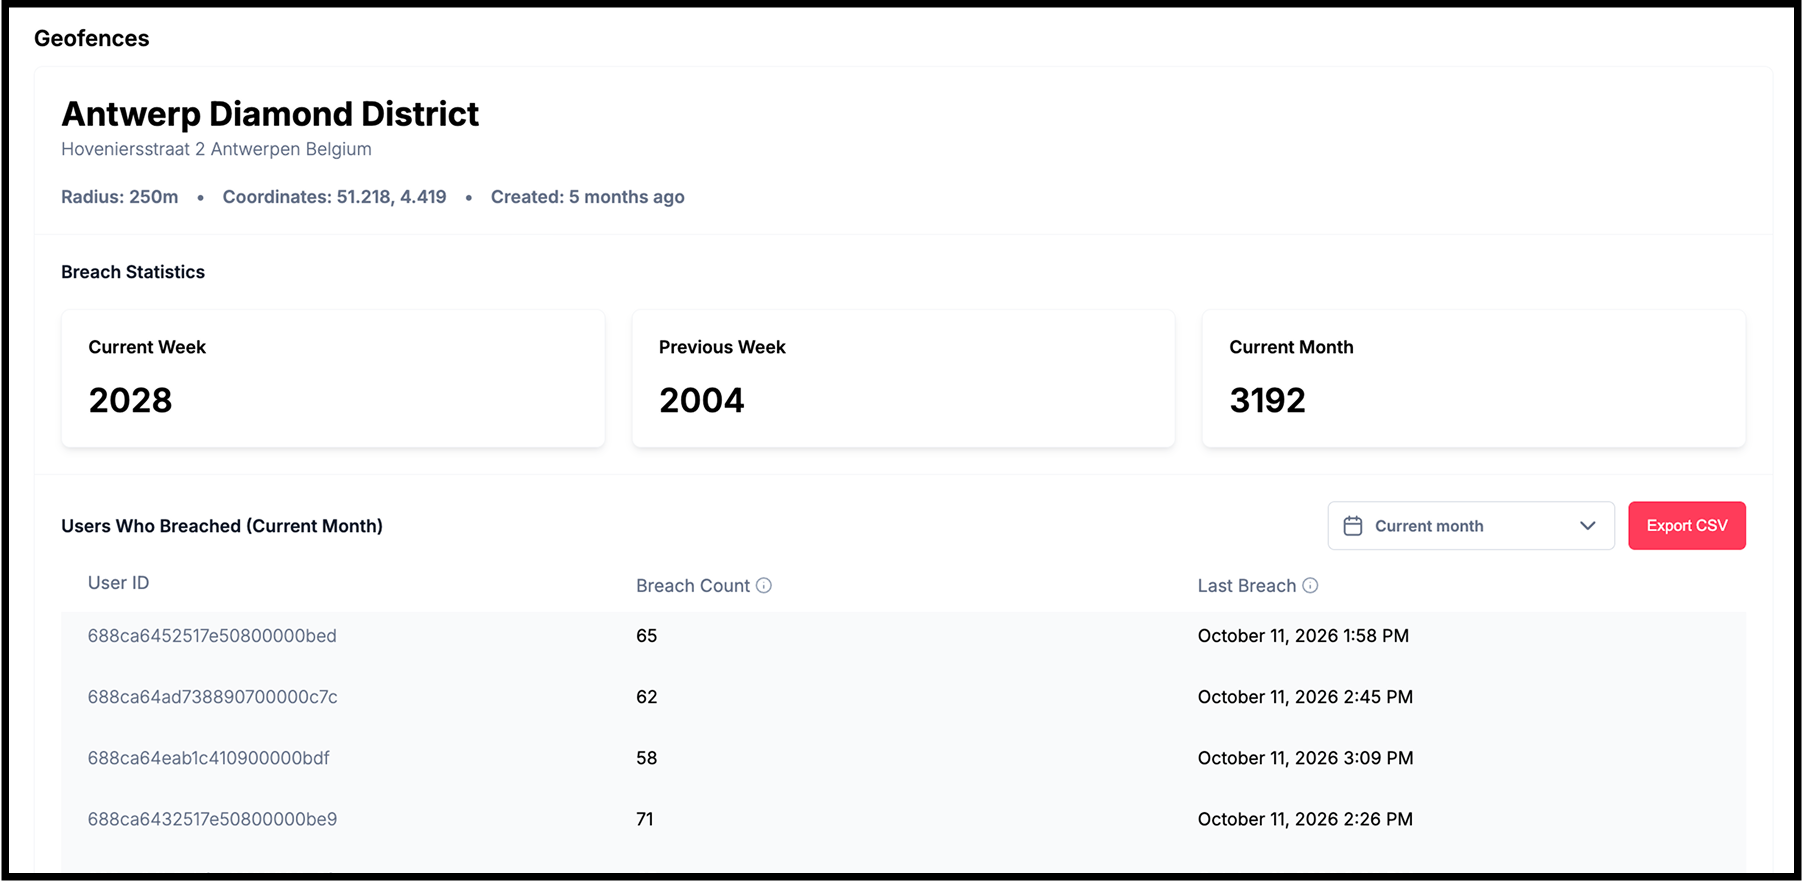
Task: Export breaches with Export CSV button
Action: [x=1687, y=526]
